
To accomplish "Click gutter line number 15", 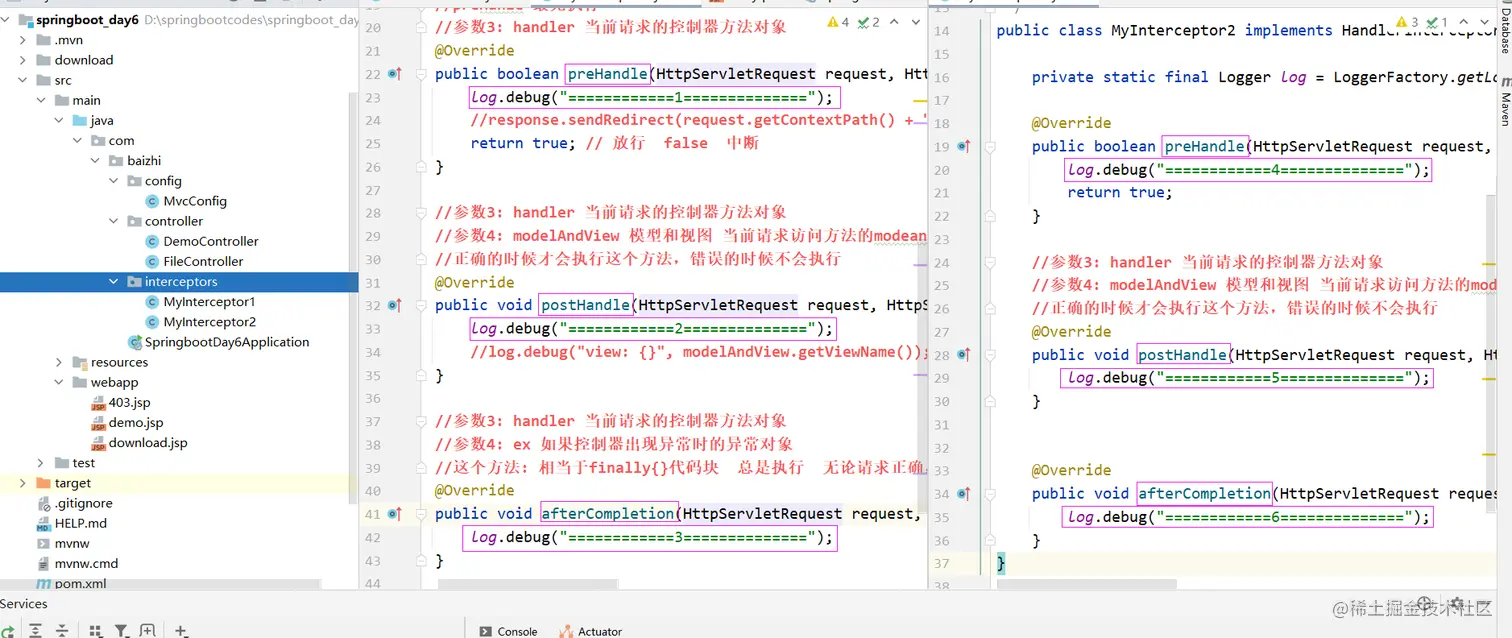I will (941, 54).
